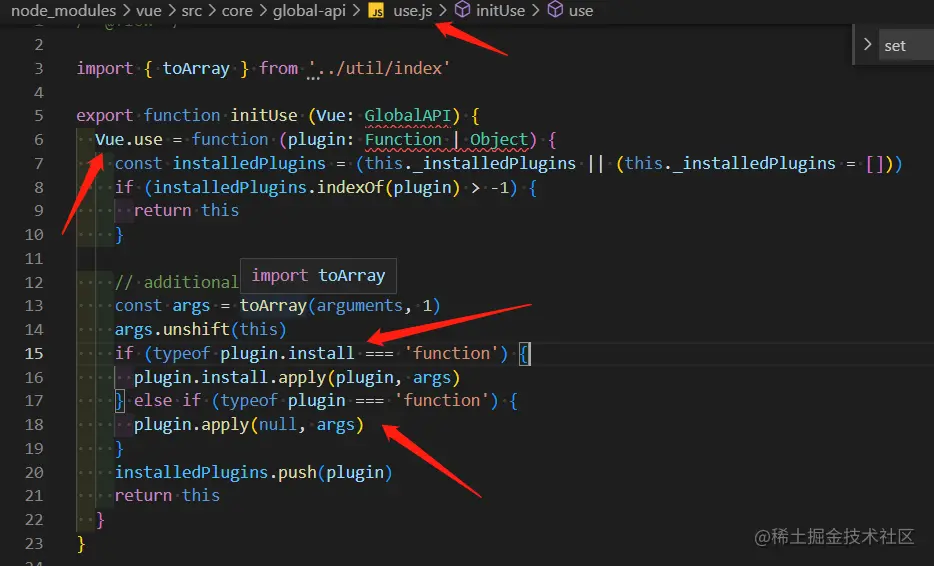Open the core breadcrumb segment
The height and width of the screenshot is (566, 934).
[237, 11]
